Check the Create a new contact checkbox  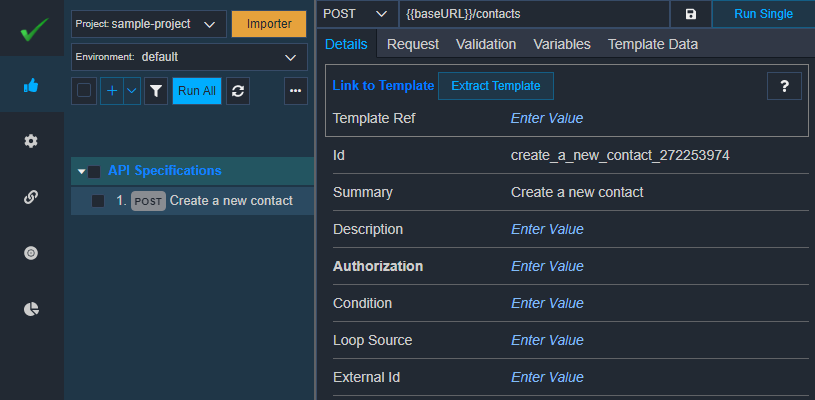pos(98,201)
